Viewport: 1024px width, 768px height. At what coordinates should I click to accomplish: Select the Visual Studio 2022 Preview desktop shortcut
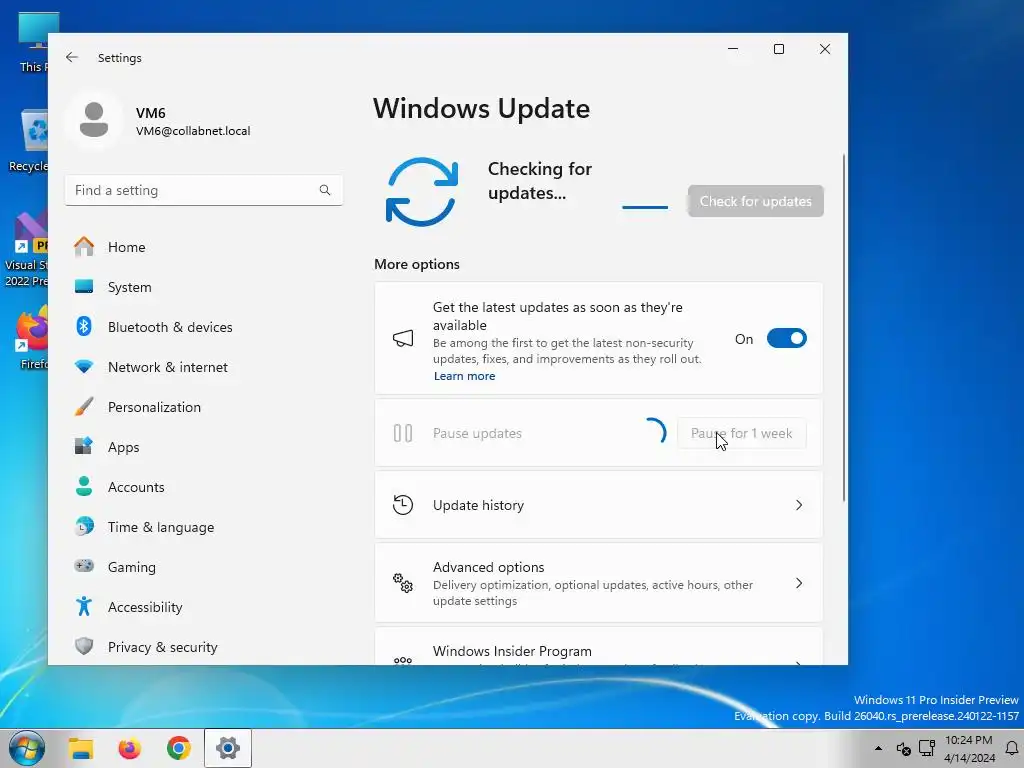(26, 249)
